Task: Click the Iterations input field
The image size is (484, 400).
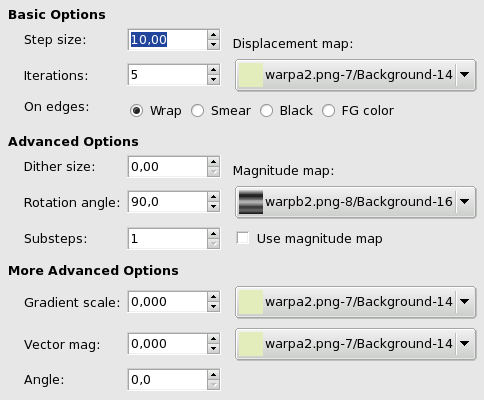Action: click(x=168, y=75)
